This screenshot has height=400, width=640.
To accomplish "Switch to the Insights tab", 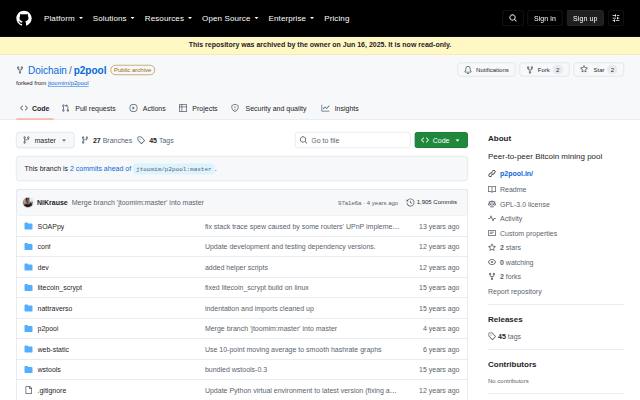I will pyautogui.click(x=340, y=109).
